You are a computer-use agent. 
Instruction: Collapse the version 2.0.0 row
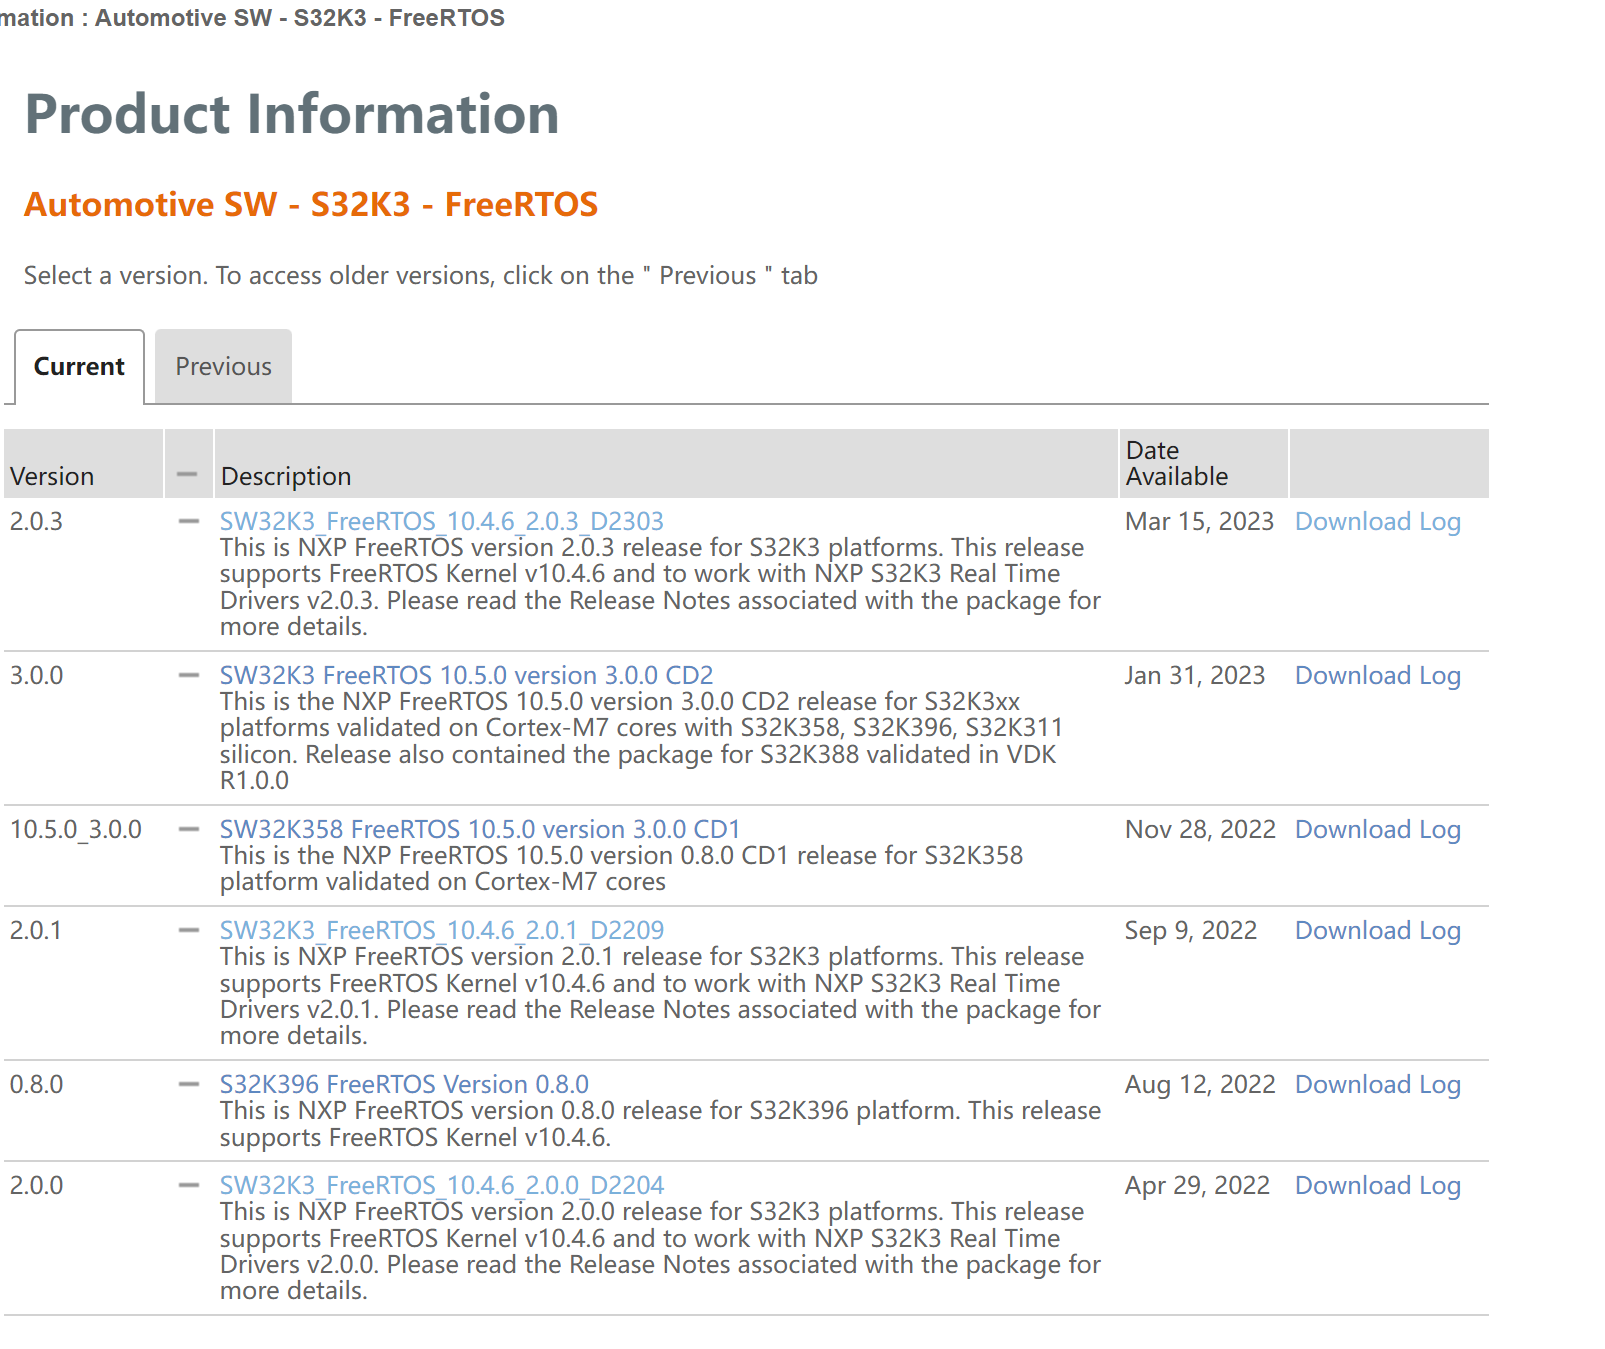(188, 1185)
